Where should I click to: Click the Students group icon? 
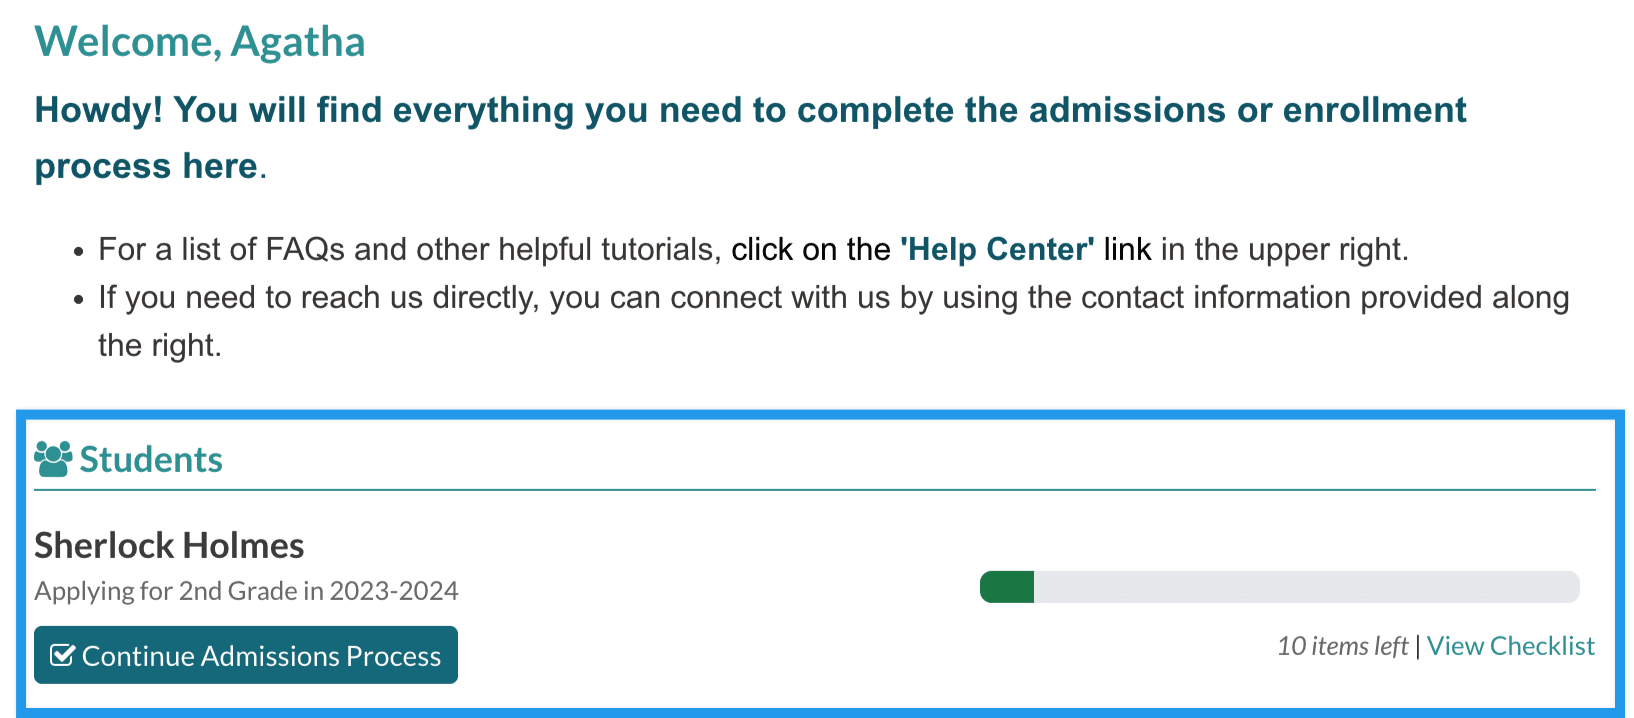tap(53, 459)
